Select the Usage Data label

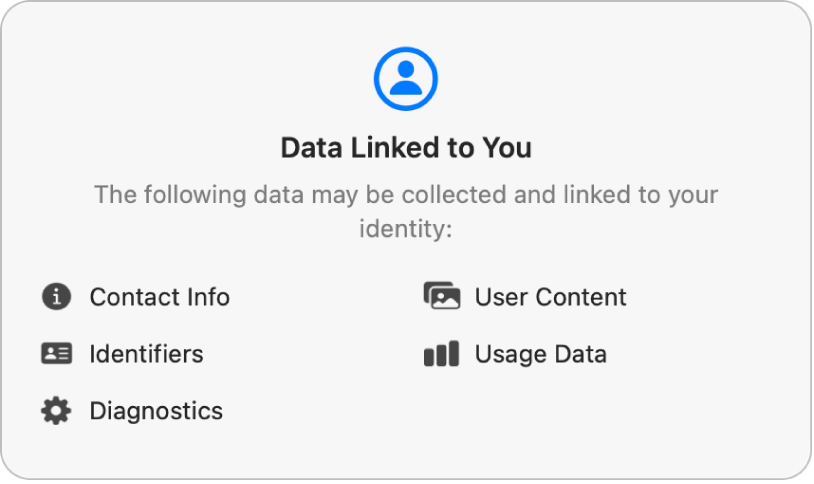pyautogui.click(x=540, y=354)
